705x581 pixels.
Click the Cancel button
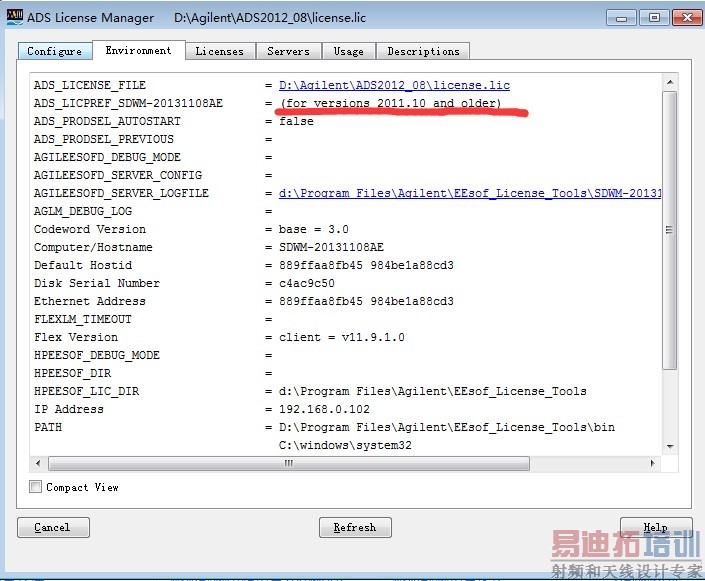(x=53, y=527)
